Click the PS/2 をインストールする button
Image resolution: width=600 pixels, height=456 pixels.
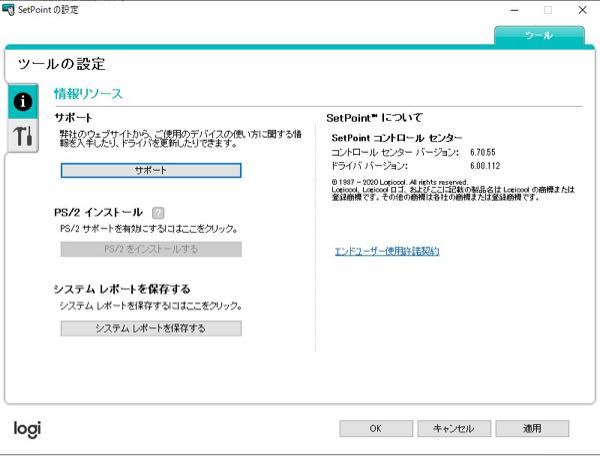[x=151, y=249]
